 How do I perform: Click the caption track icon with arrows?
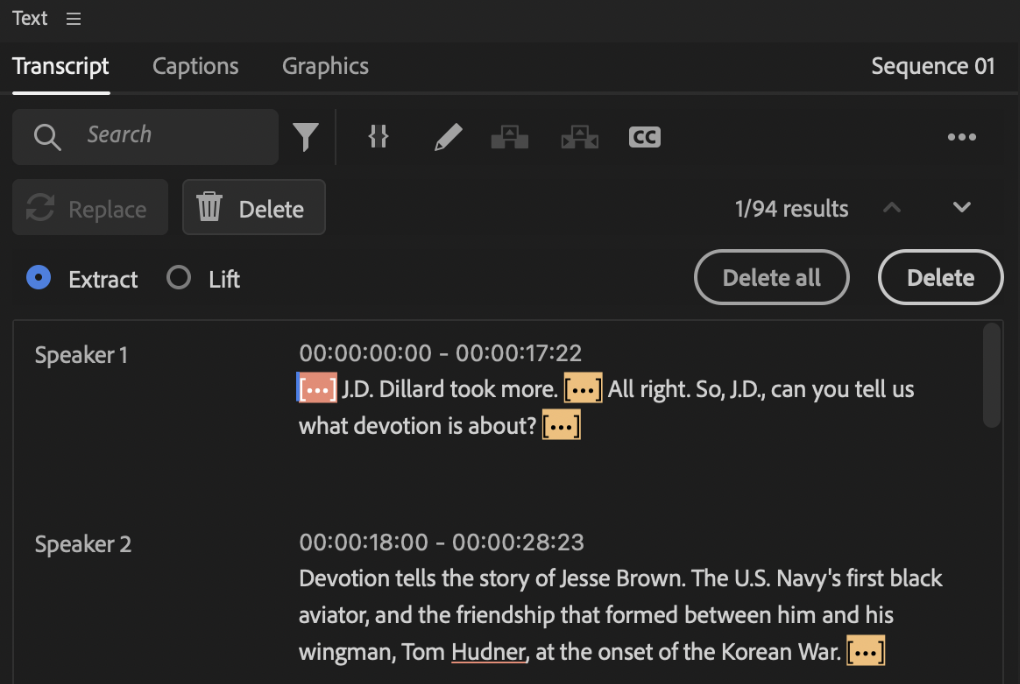tap(579, 136)
